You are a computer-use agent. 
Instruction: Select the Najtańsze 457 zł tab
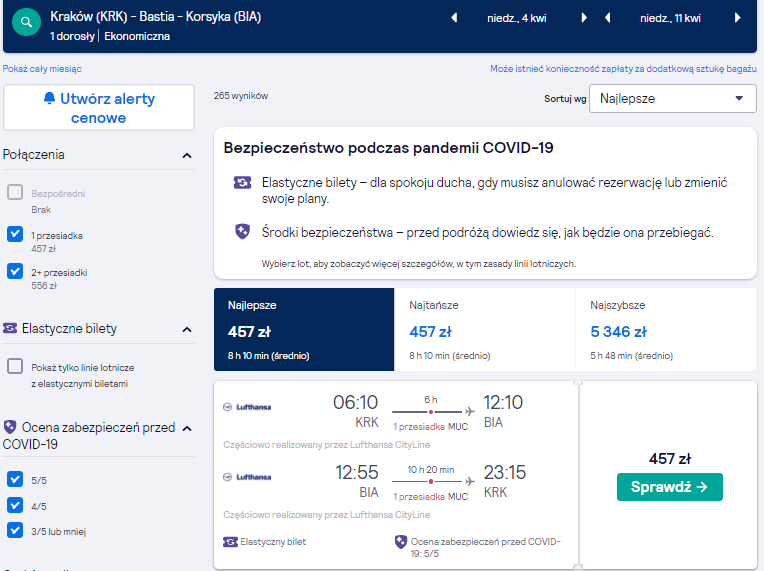(x=485, y=329)
